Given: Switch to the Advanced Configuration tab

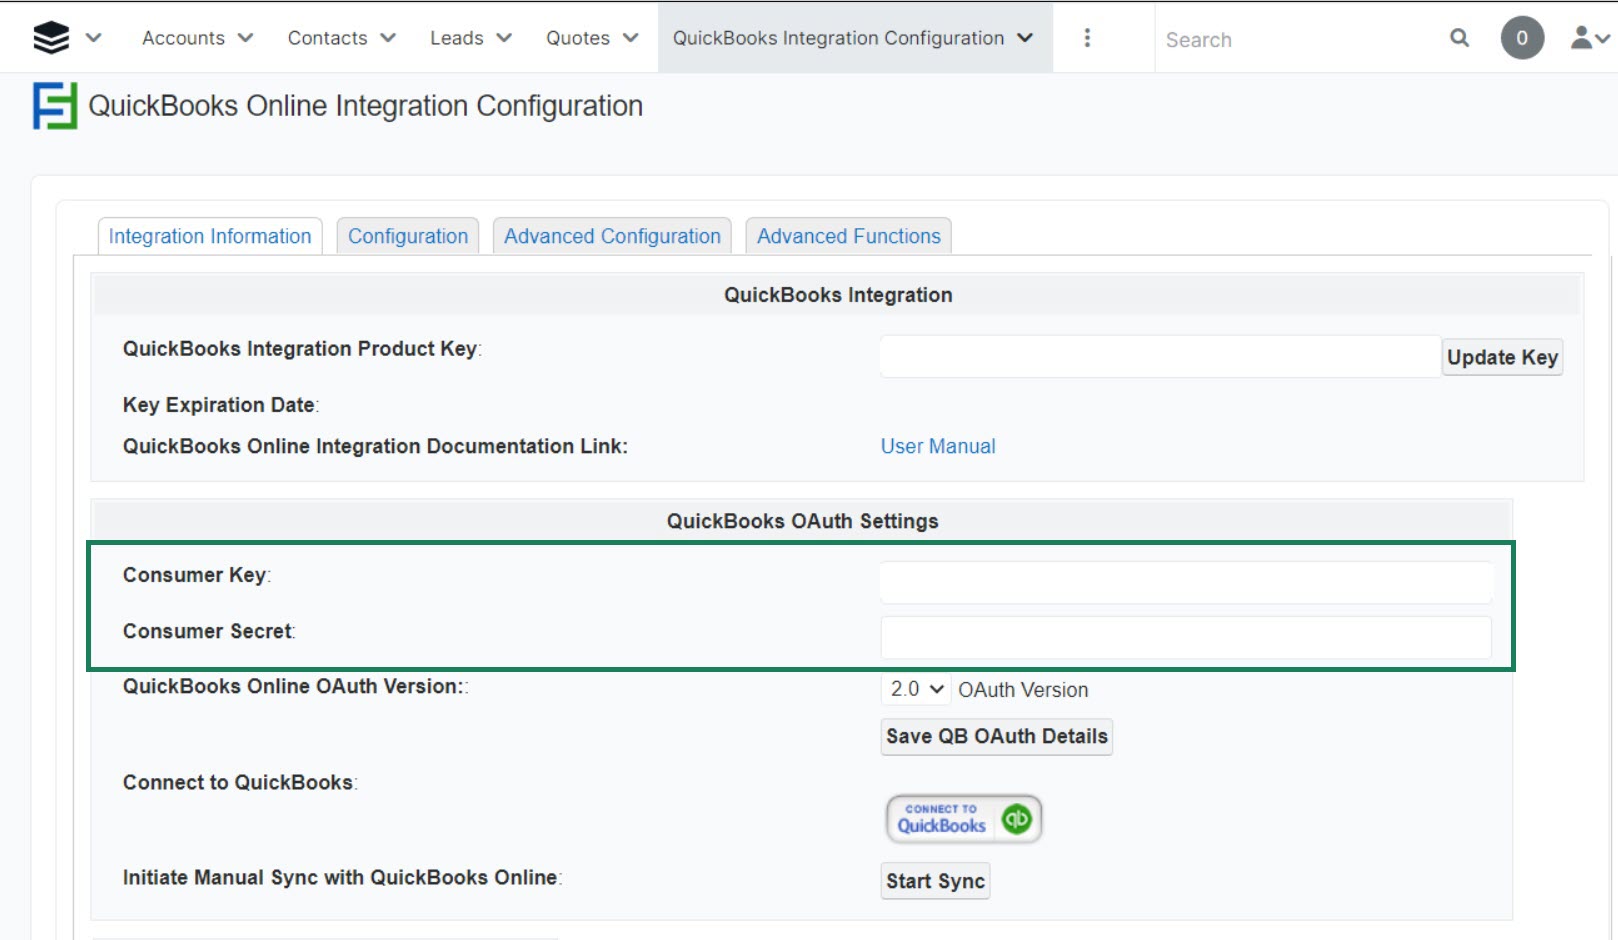Looking at the screenshot, I should [x=612, y=237].
